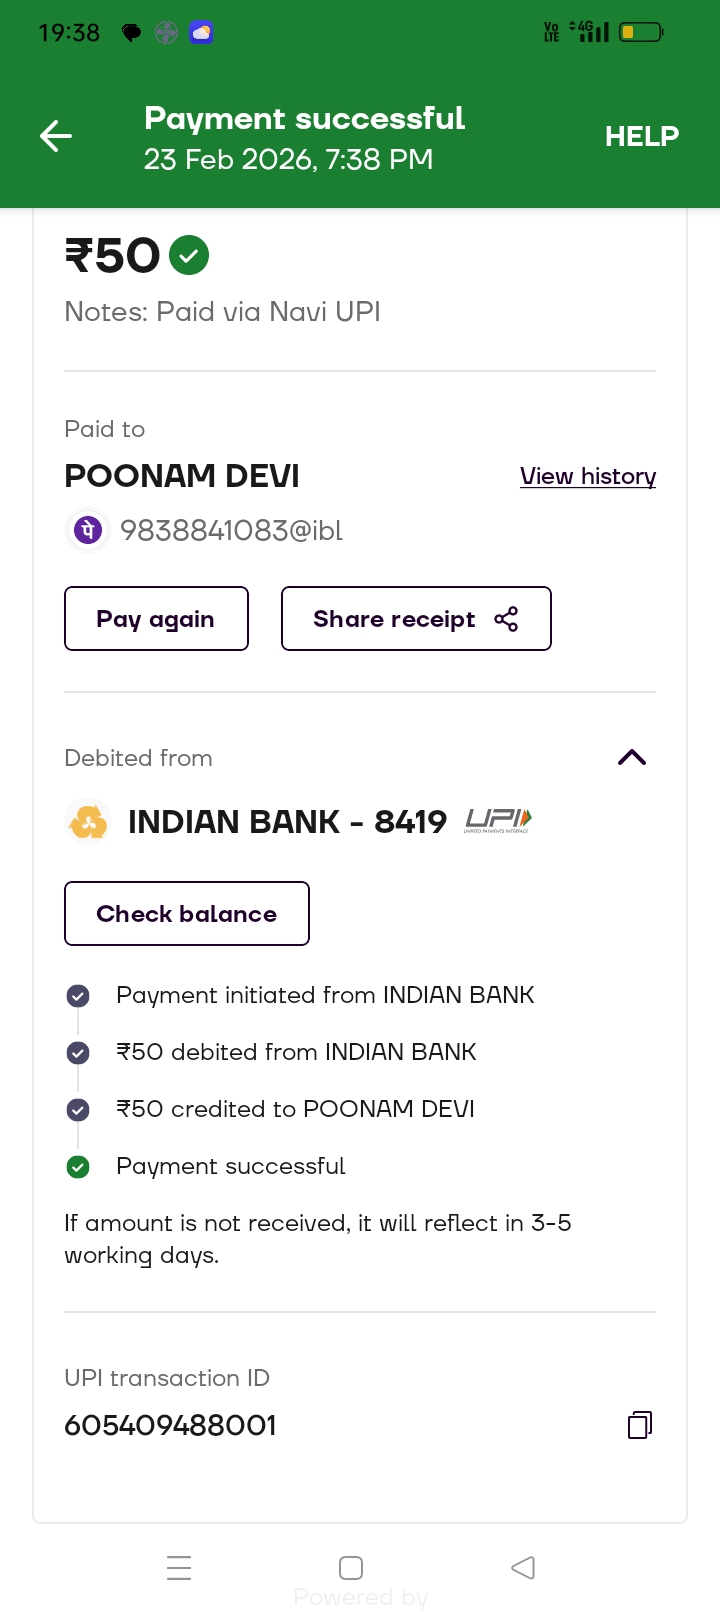The height and width of the screenshot is (1612, 720).
Task: Select the UPI transaction ID number
Action: point(170,1425)
